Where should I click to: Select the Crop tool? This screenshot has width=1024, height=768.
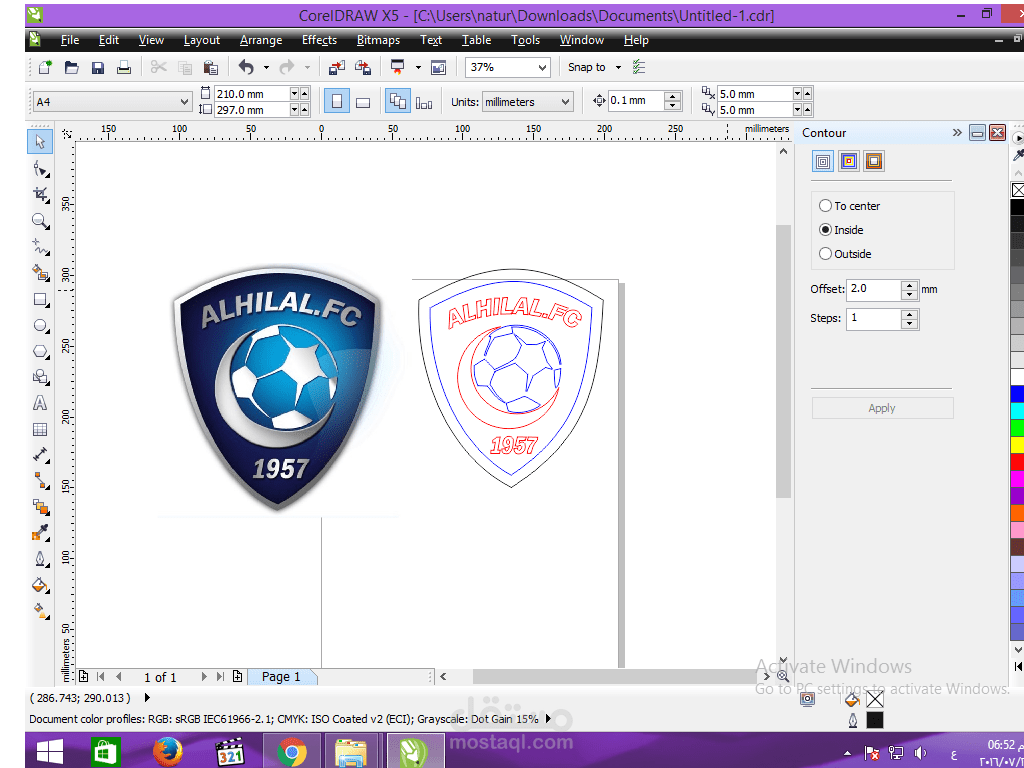coord(40,195)
